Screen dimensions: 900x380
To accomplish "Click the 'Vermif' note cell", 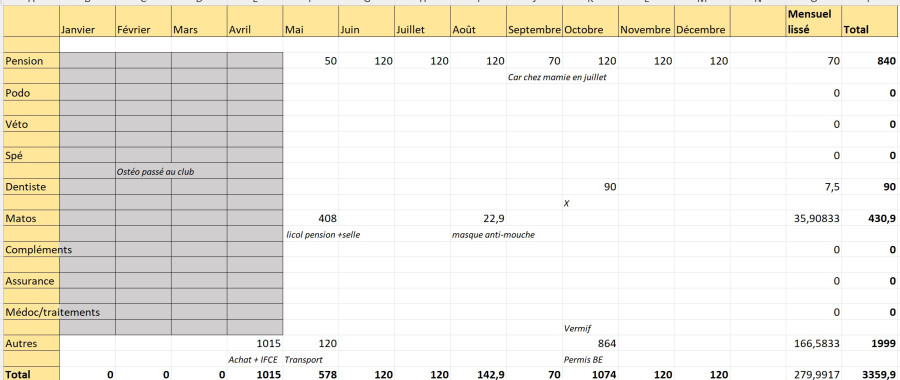I will 578,328.
